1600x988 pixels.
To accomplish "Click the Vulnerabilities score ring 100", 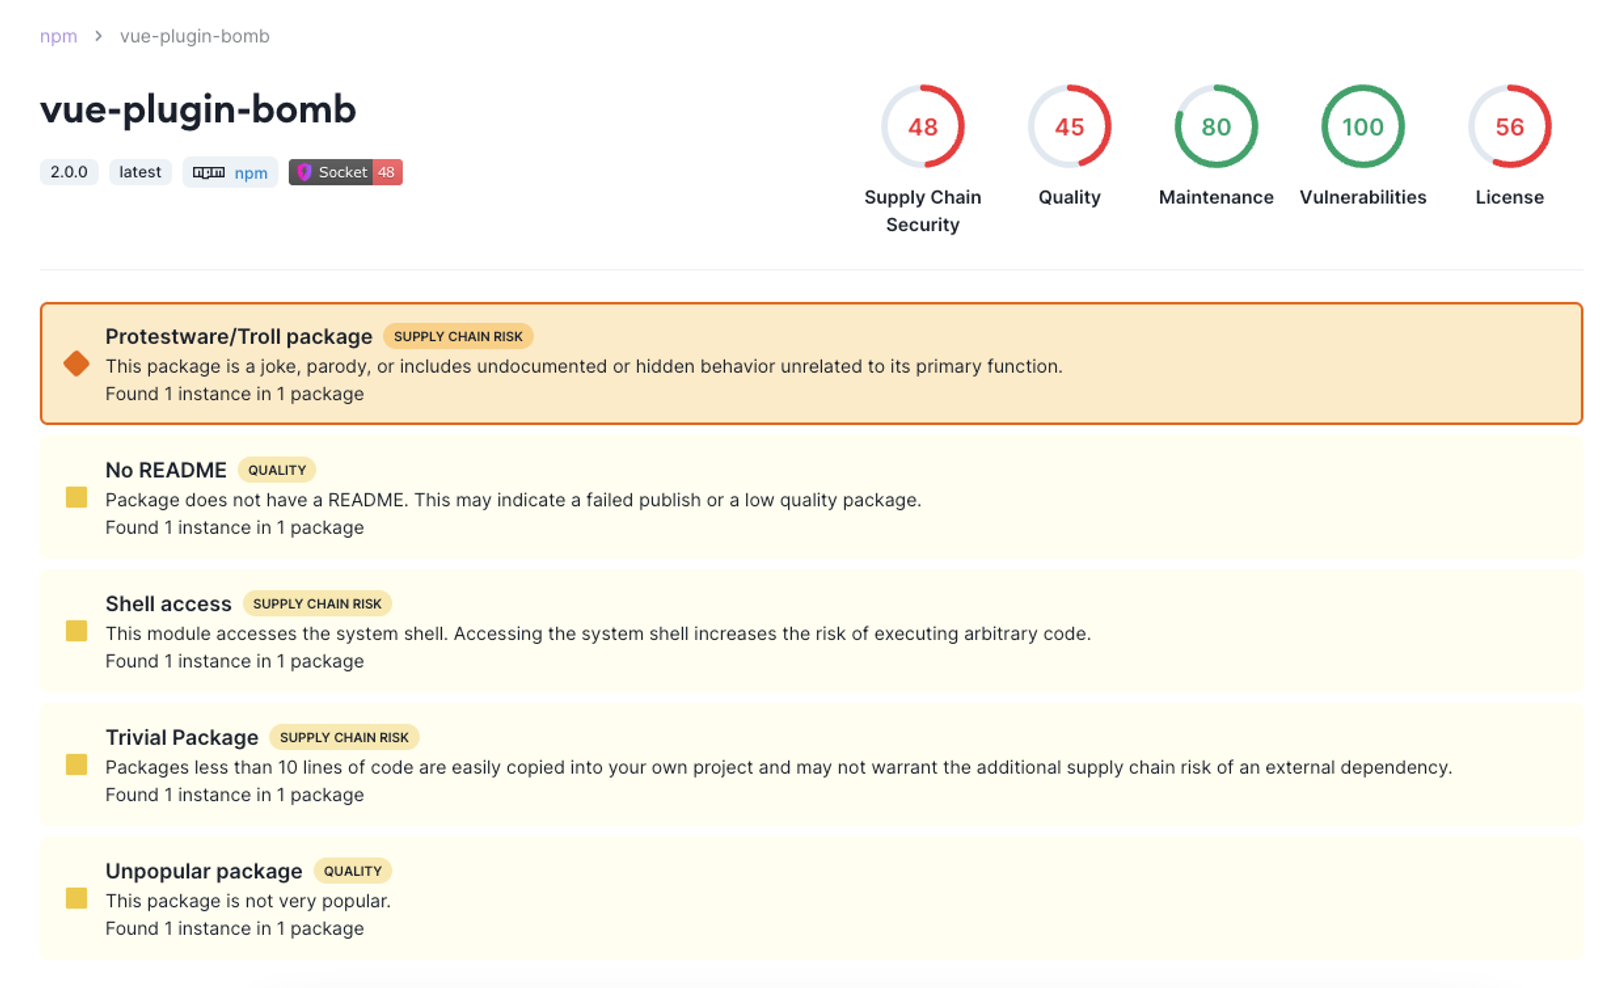I will tap(1363, 127).
